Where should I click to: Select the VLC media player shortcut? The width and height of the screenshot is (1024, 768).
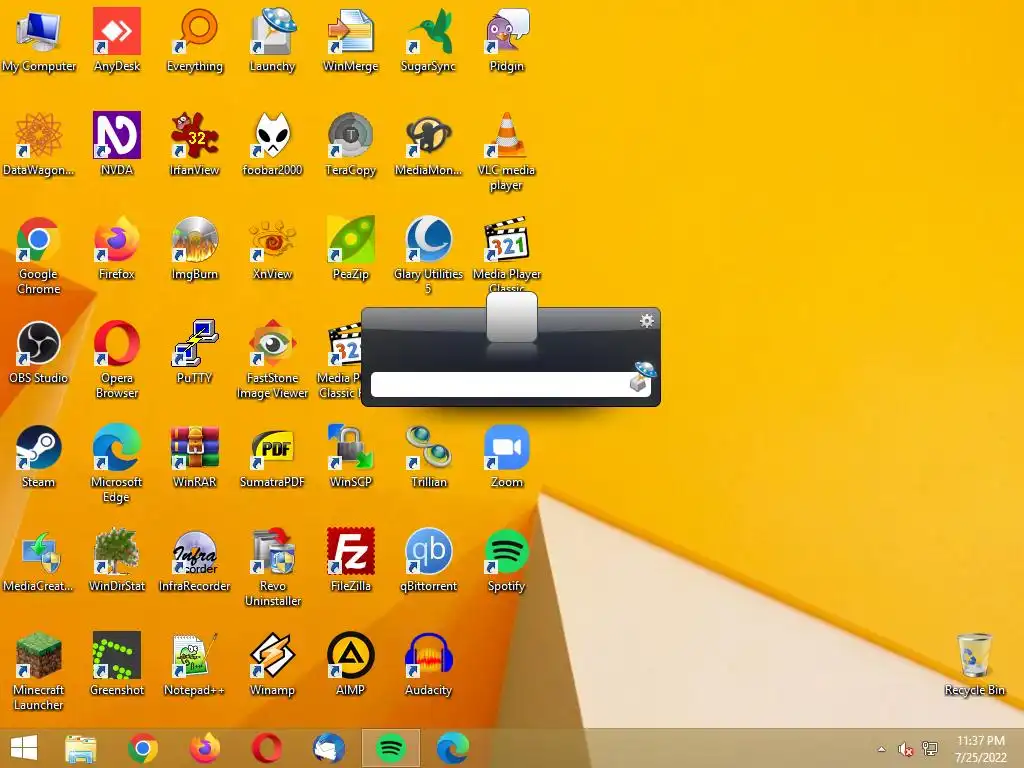click(x=507, y=152)
